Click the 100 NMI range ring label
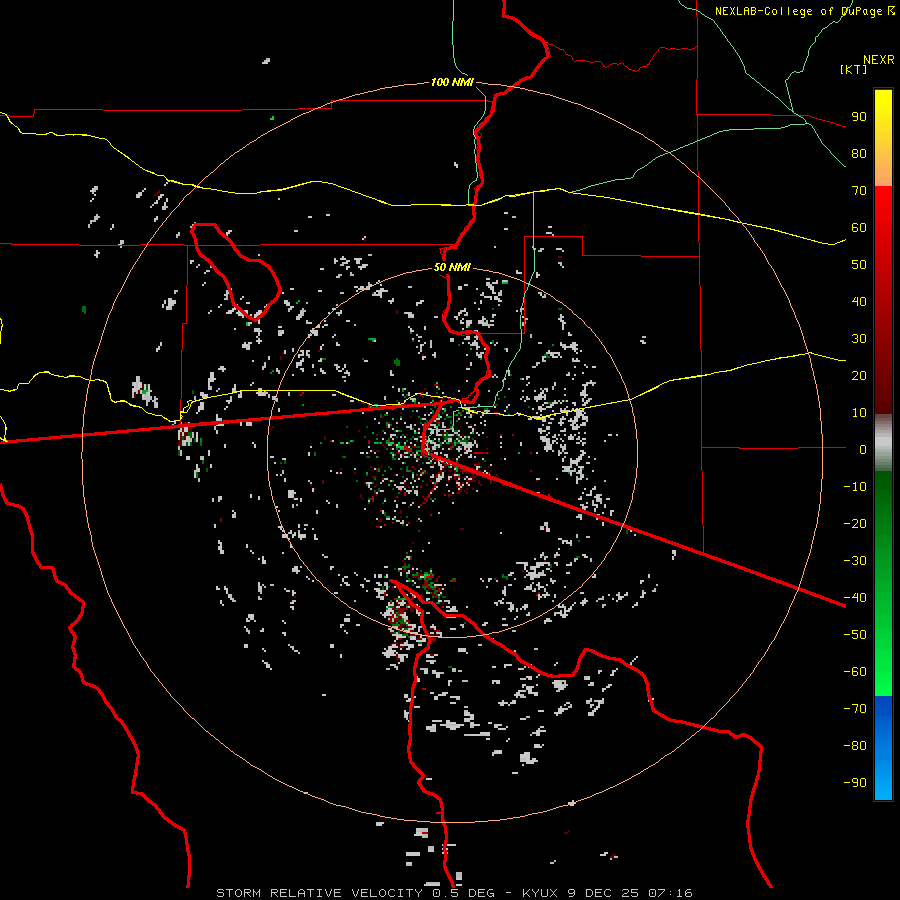 point(452,82)
